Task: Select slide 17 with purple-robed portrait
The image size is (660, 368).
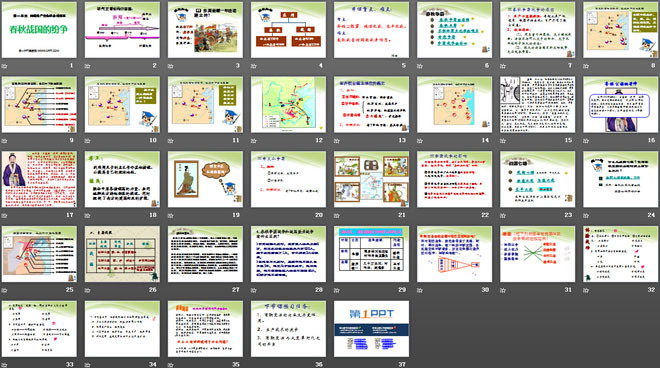Action: 39,179
